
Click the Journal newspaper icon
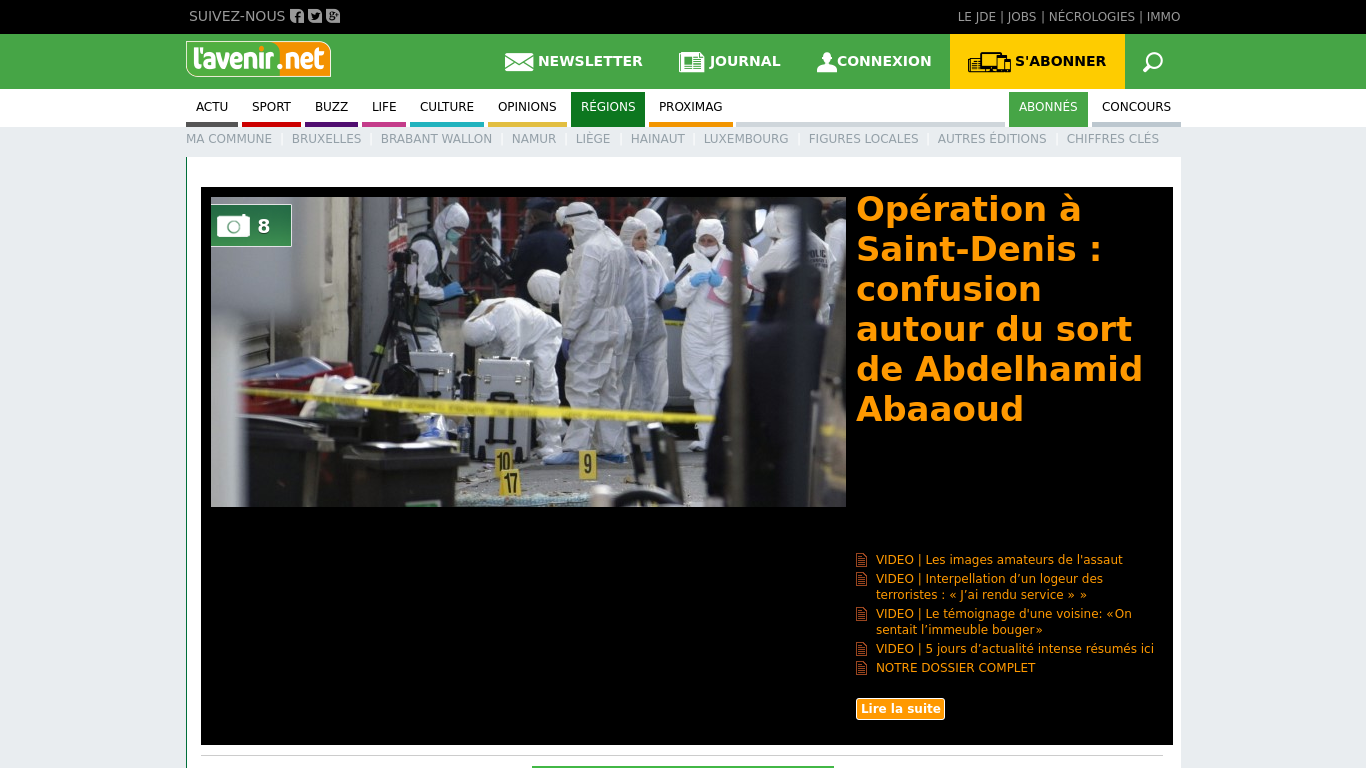(x=691, y=61)
